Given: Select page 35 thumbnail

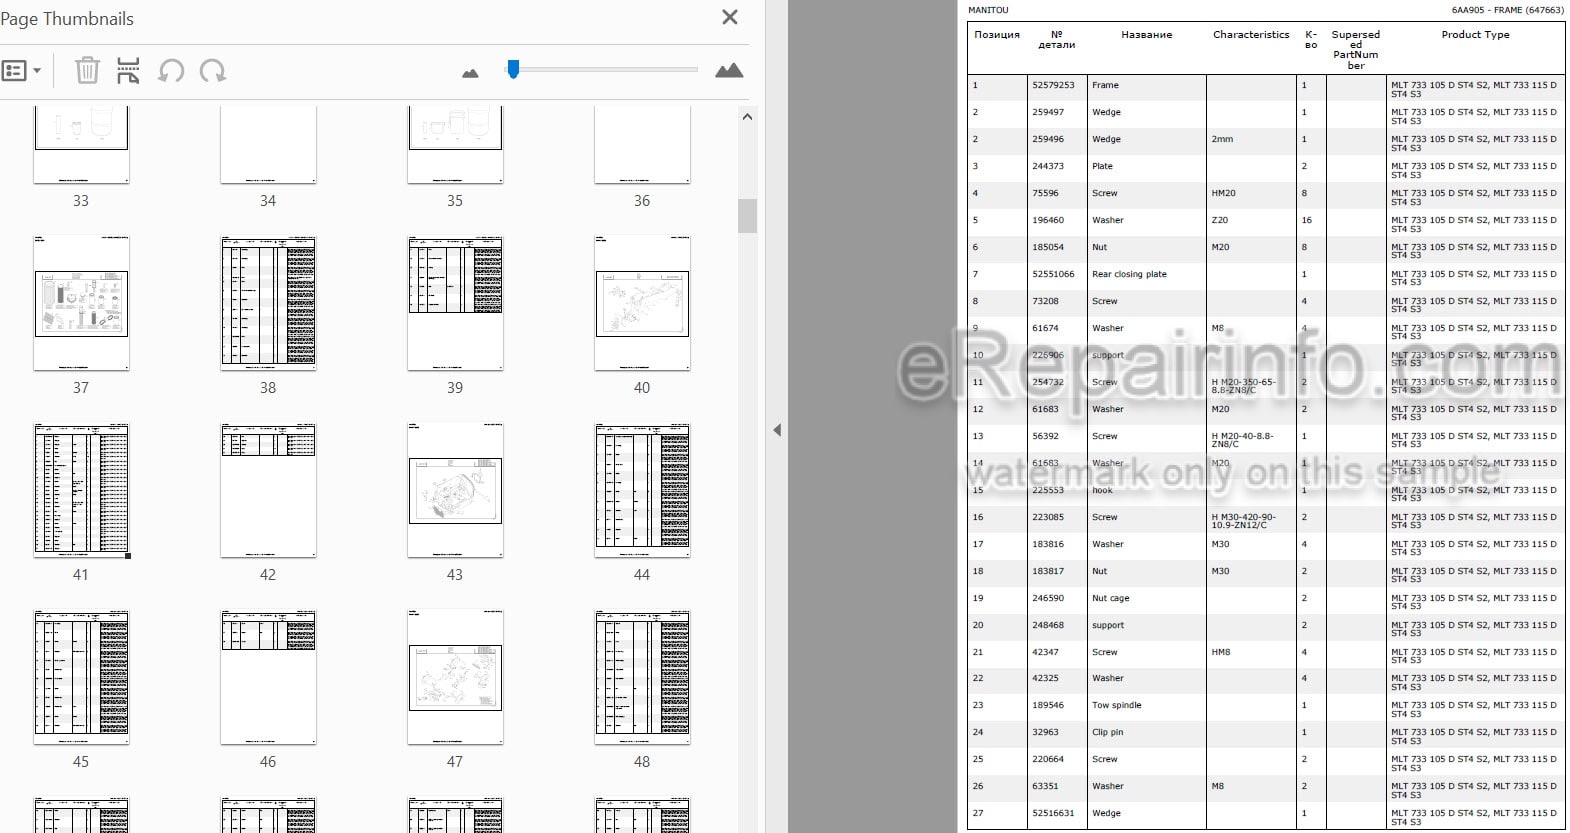Looking at the screenshot, I should tap(455, 146).
